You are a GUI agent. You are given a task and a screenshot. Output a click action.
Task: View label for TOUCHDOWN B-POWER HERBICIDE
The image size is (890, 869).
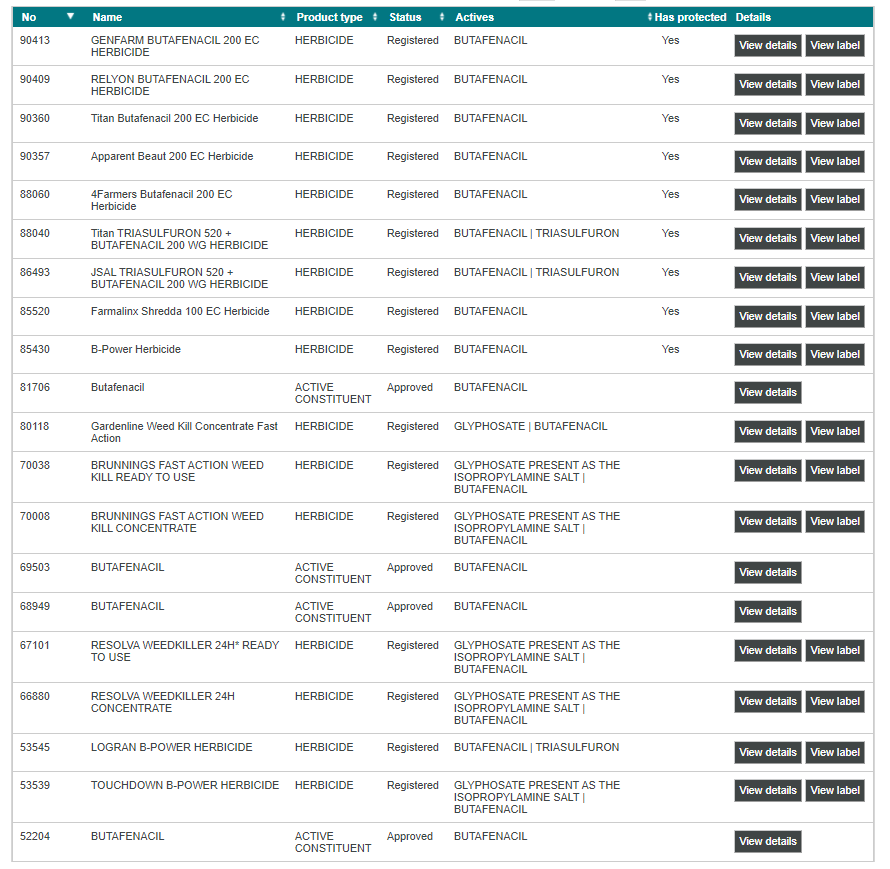(x=835, y=791)
